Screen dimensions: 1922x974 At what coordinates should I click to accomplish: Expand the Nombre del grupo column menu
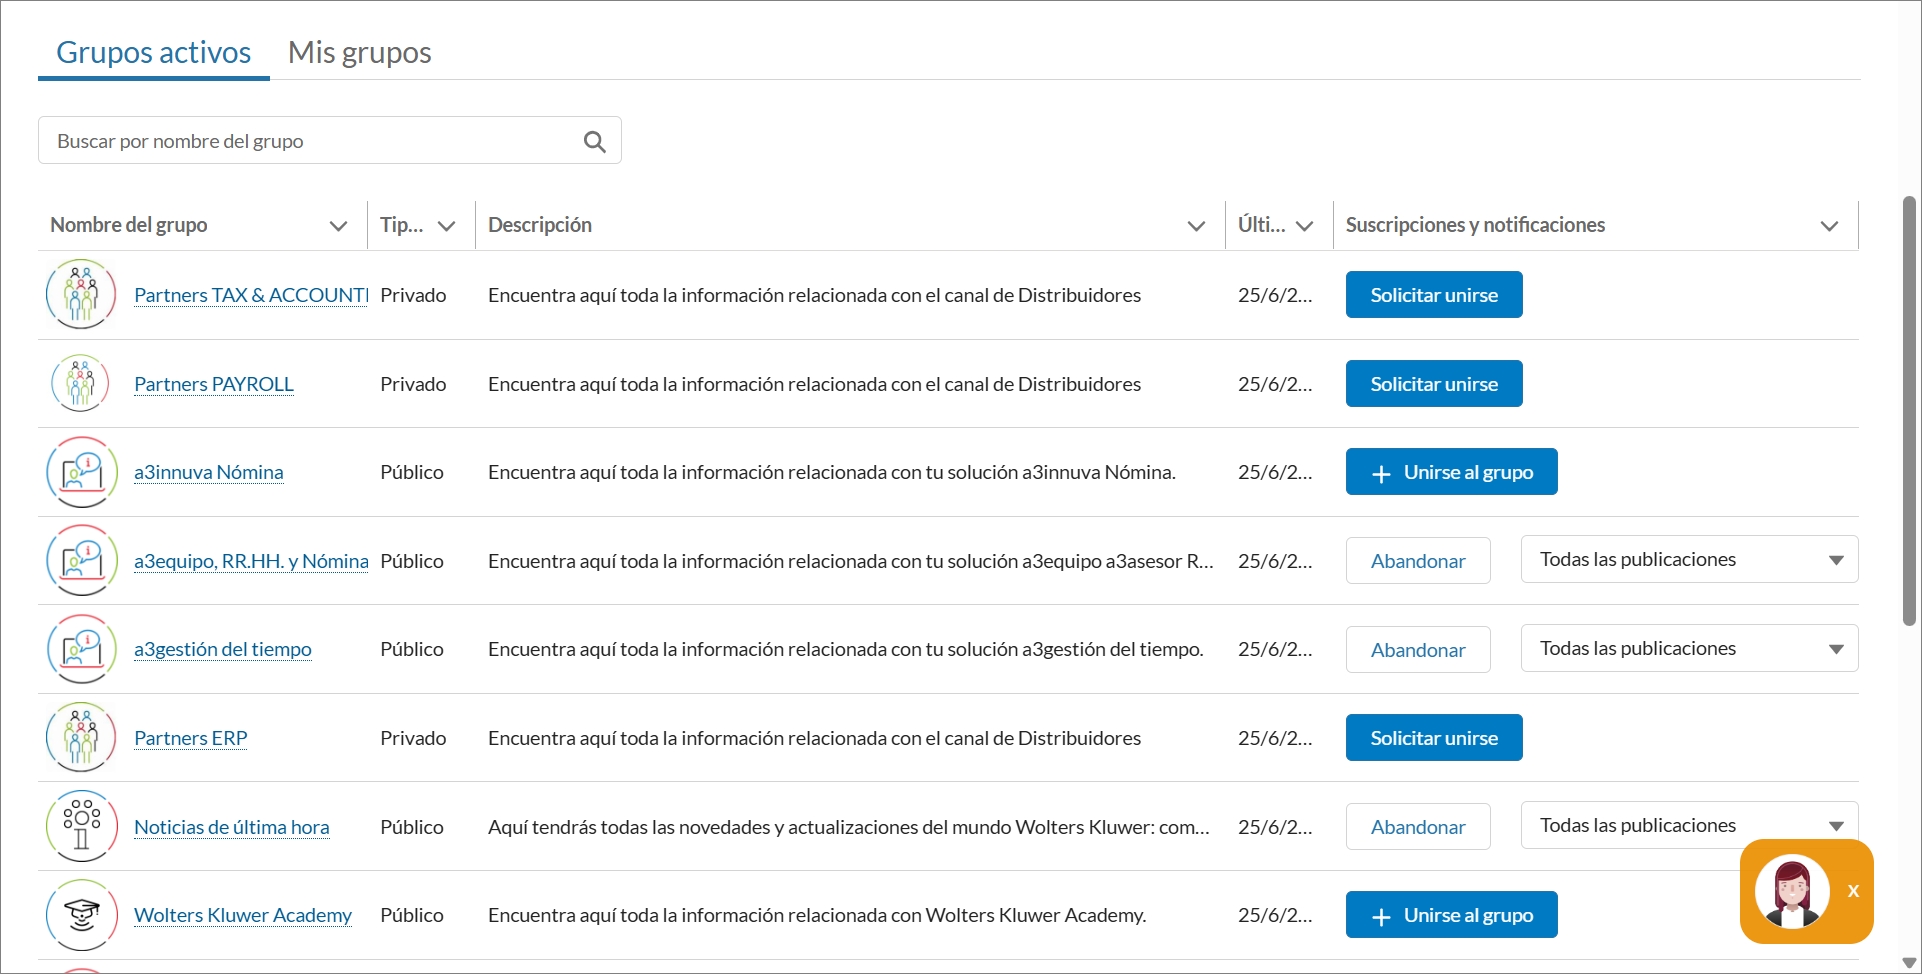338,226
